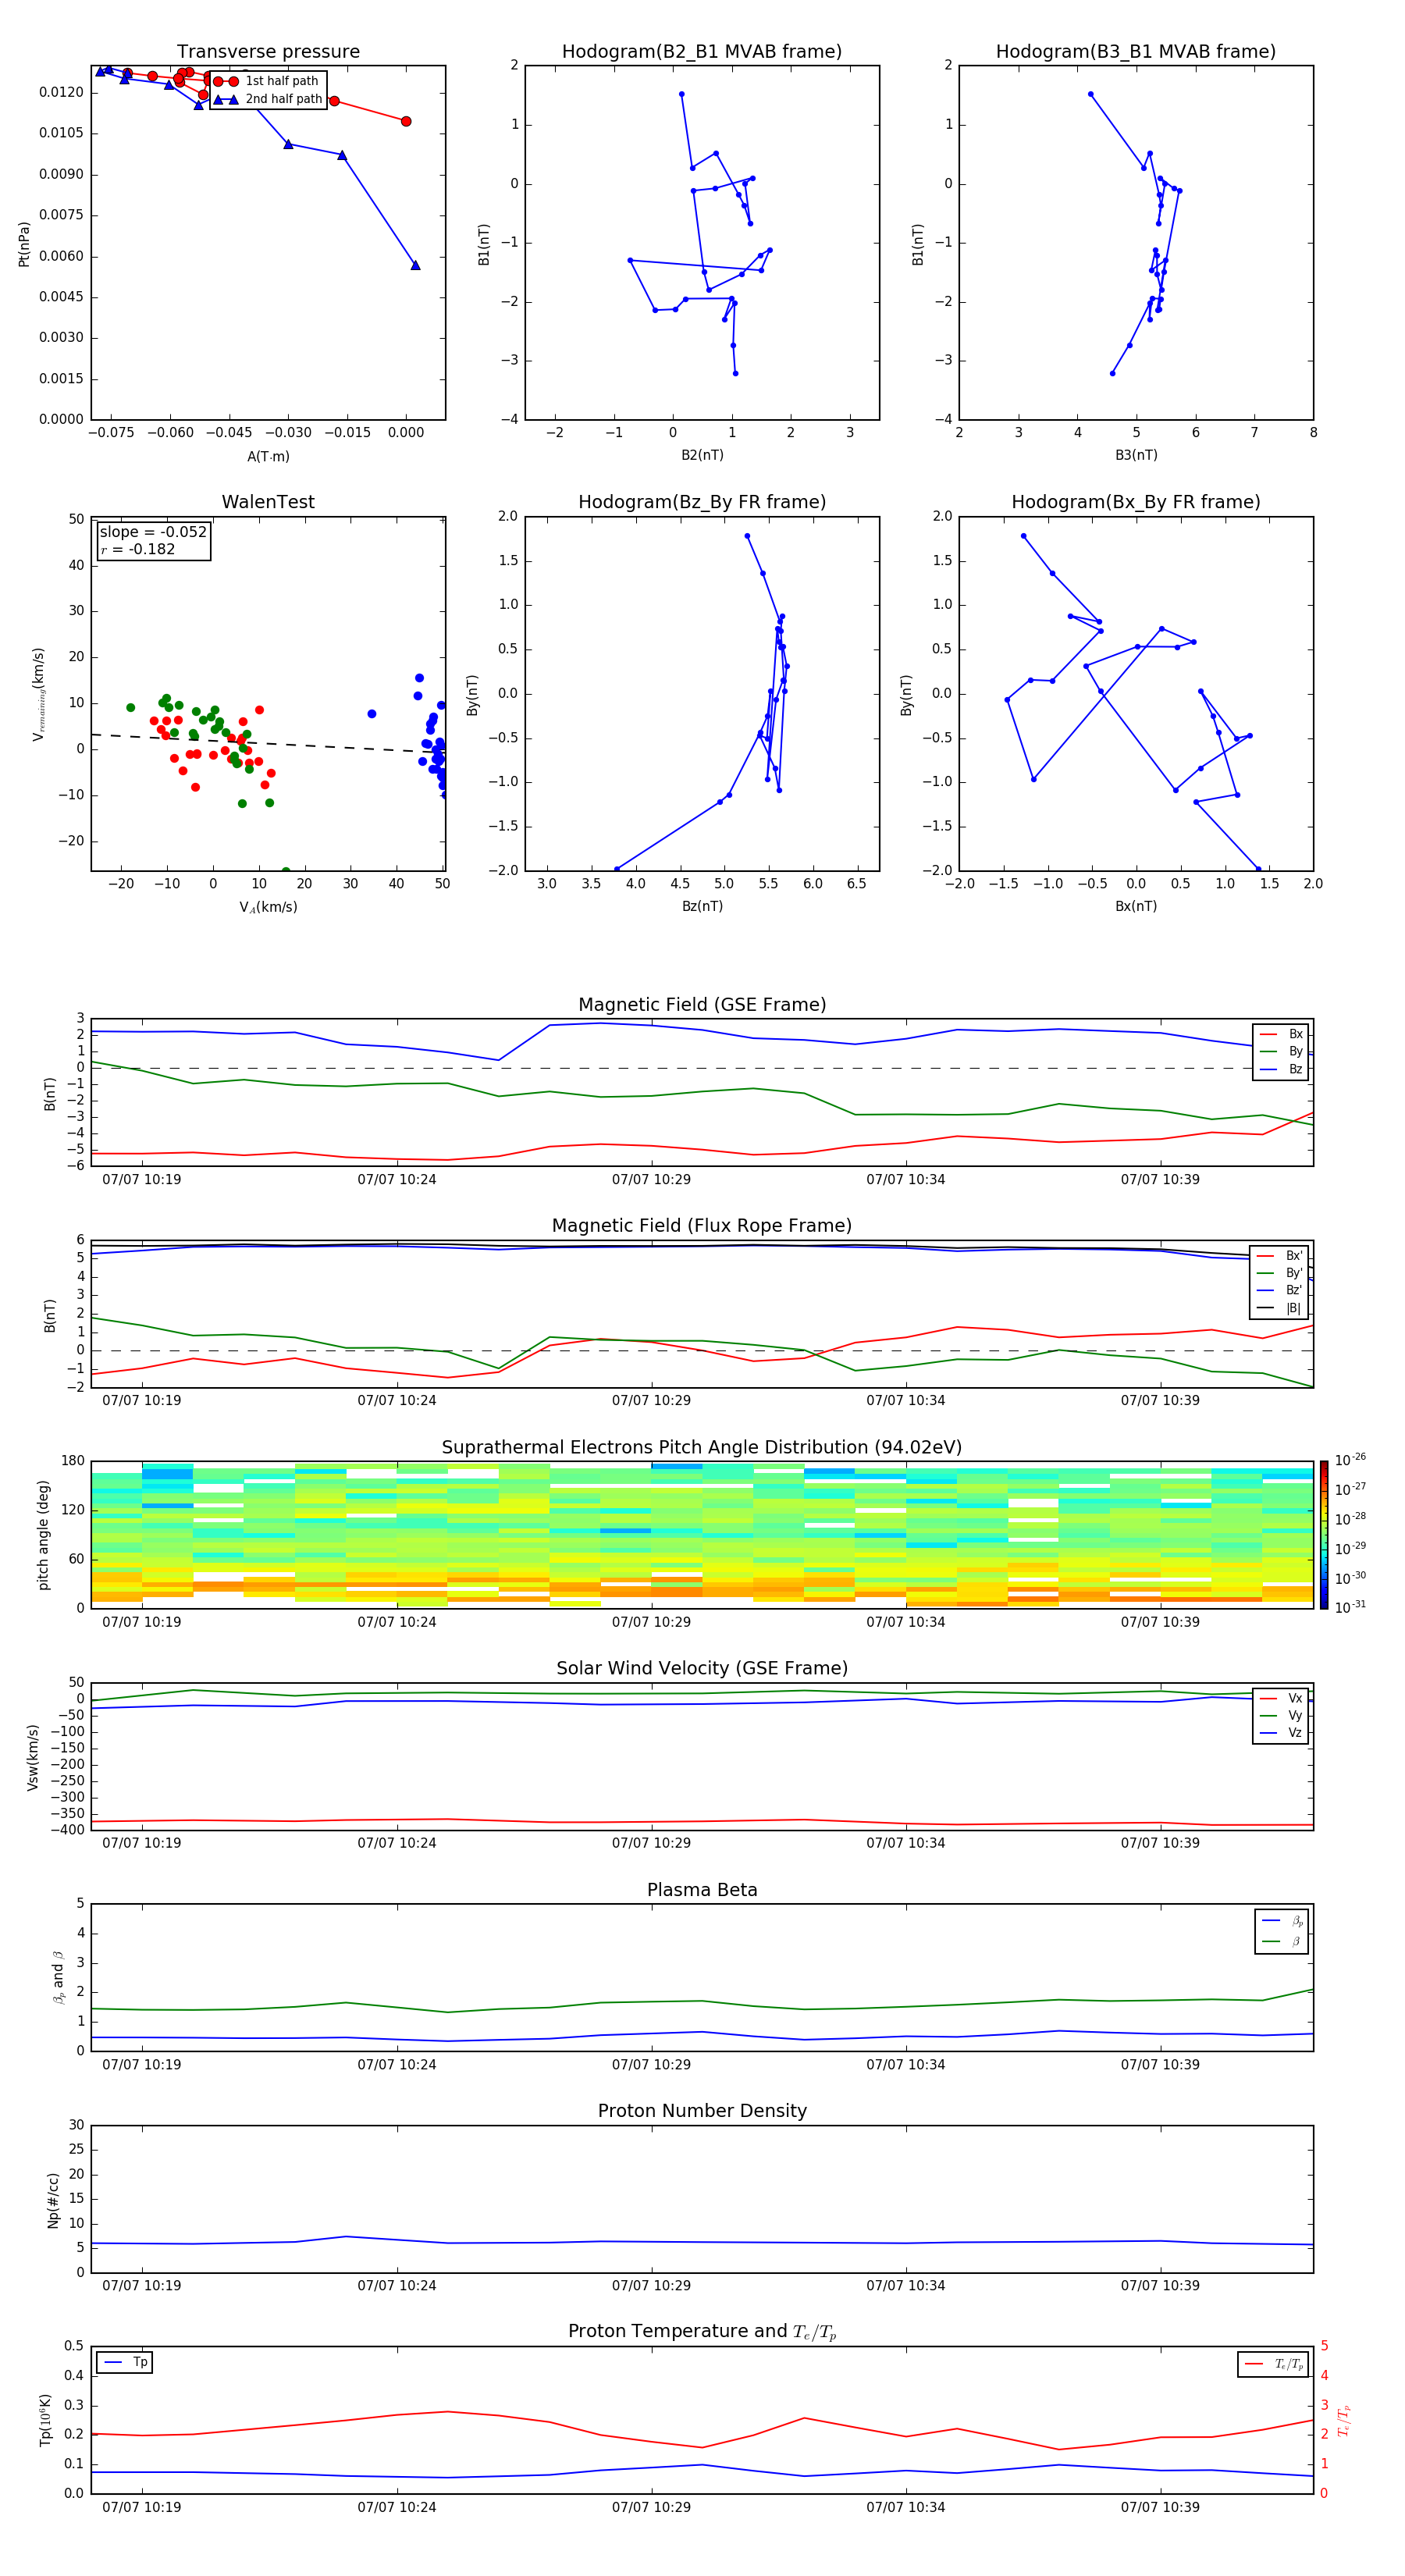This screenshot has height=2576, width=1405.
Task: Click the 'A(T·m)' axis label
Action: pyautogui.click(x=268, y=456)
